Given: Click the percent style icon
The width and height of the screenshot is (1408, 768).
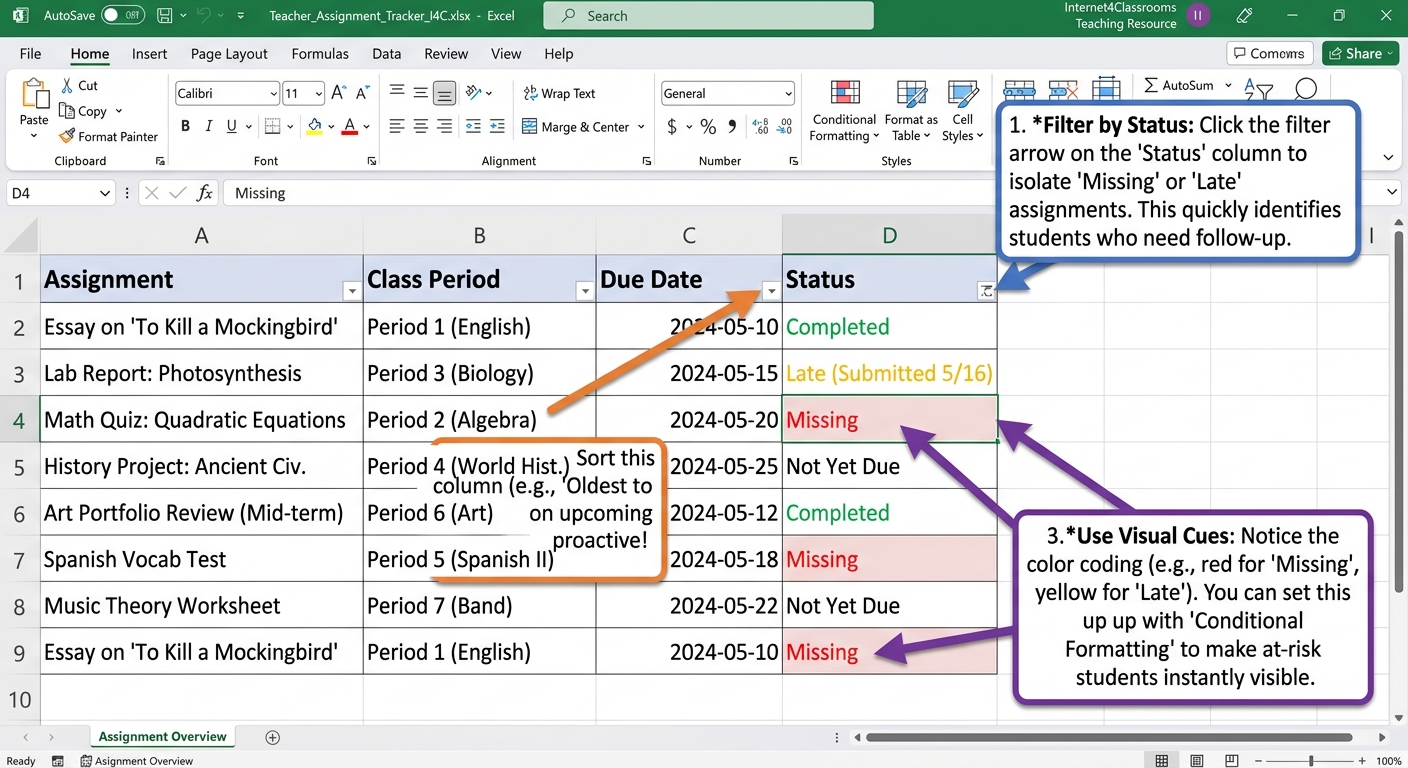Looking at the screenshot, I should (708, 127).
